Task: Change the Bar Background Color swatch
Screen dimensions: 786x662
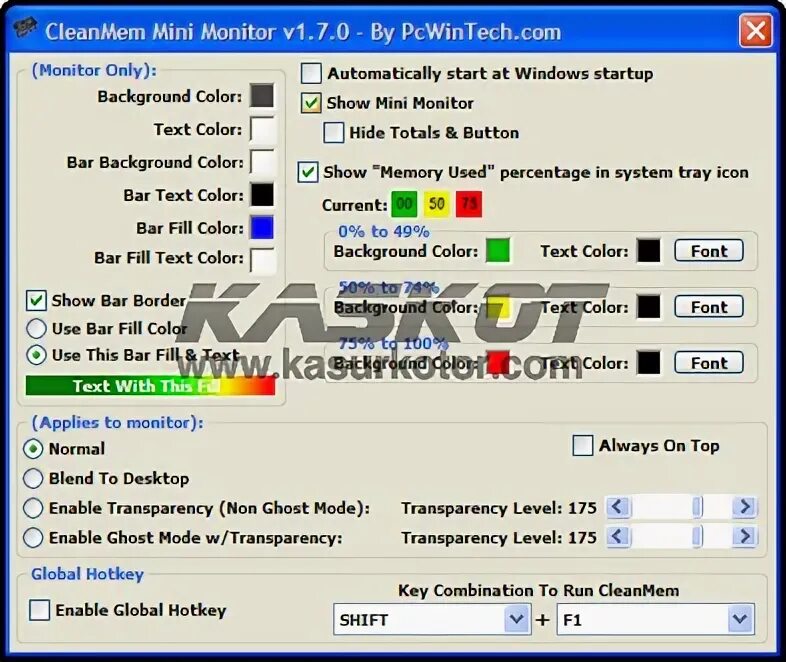Action: (262, 162)
